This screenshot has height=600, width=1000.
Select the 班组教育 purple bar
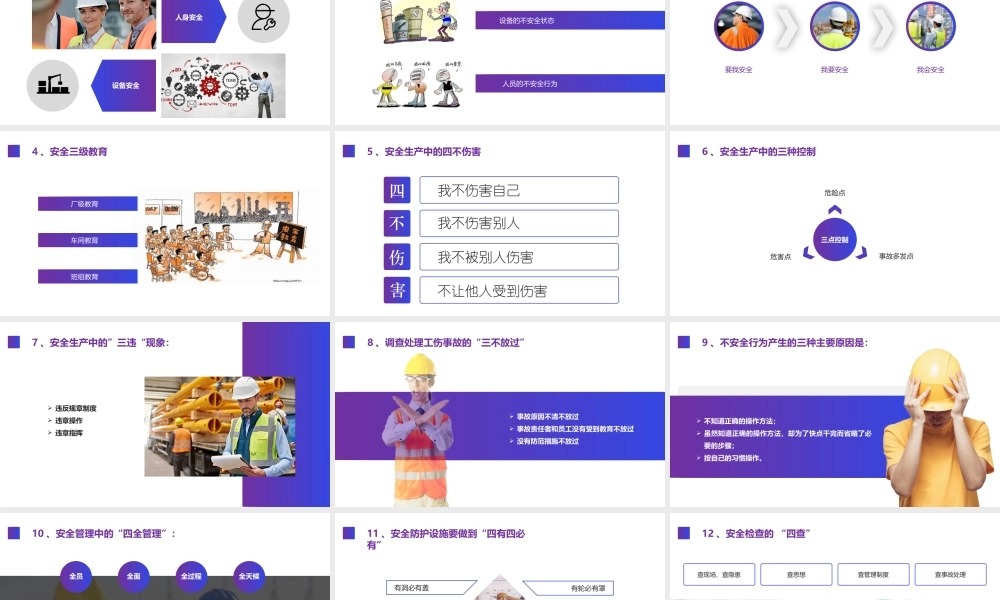88,276
